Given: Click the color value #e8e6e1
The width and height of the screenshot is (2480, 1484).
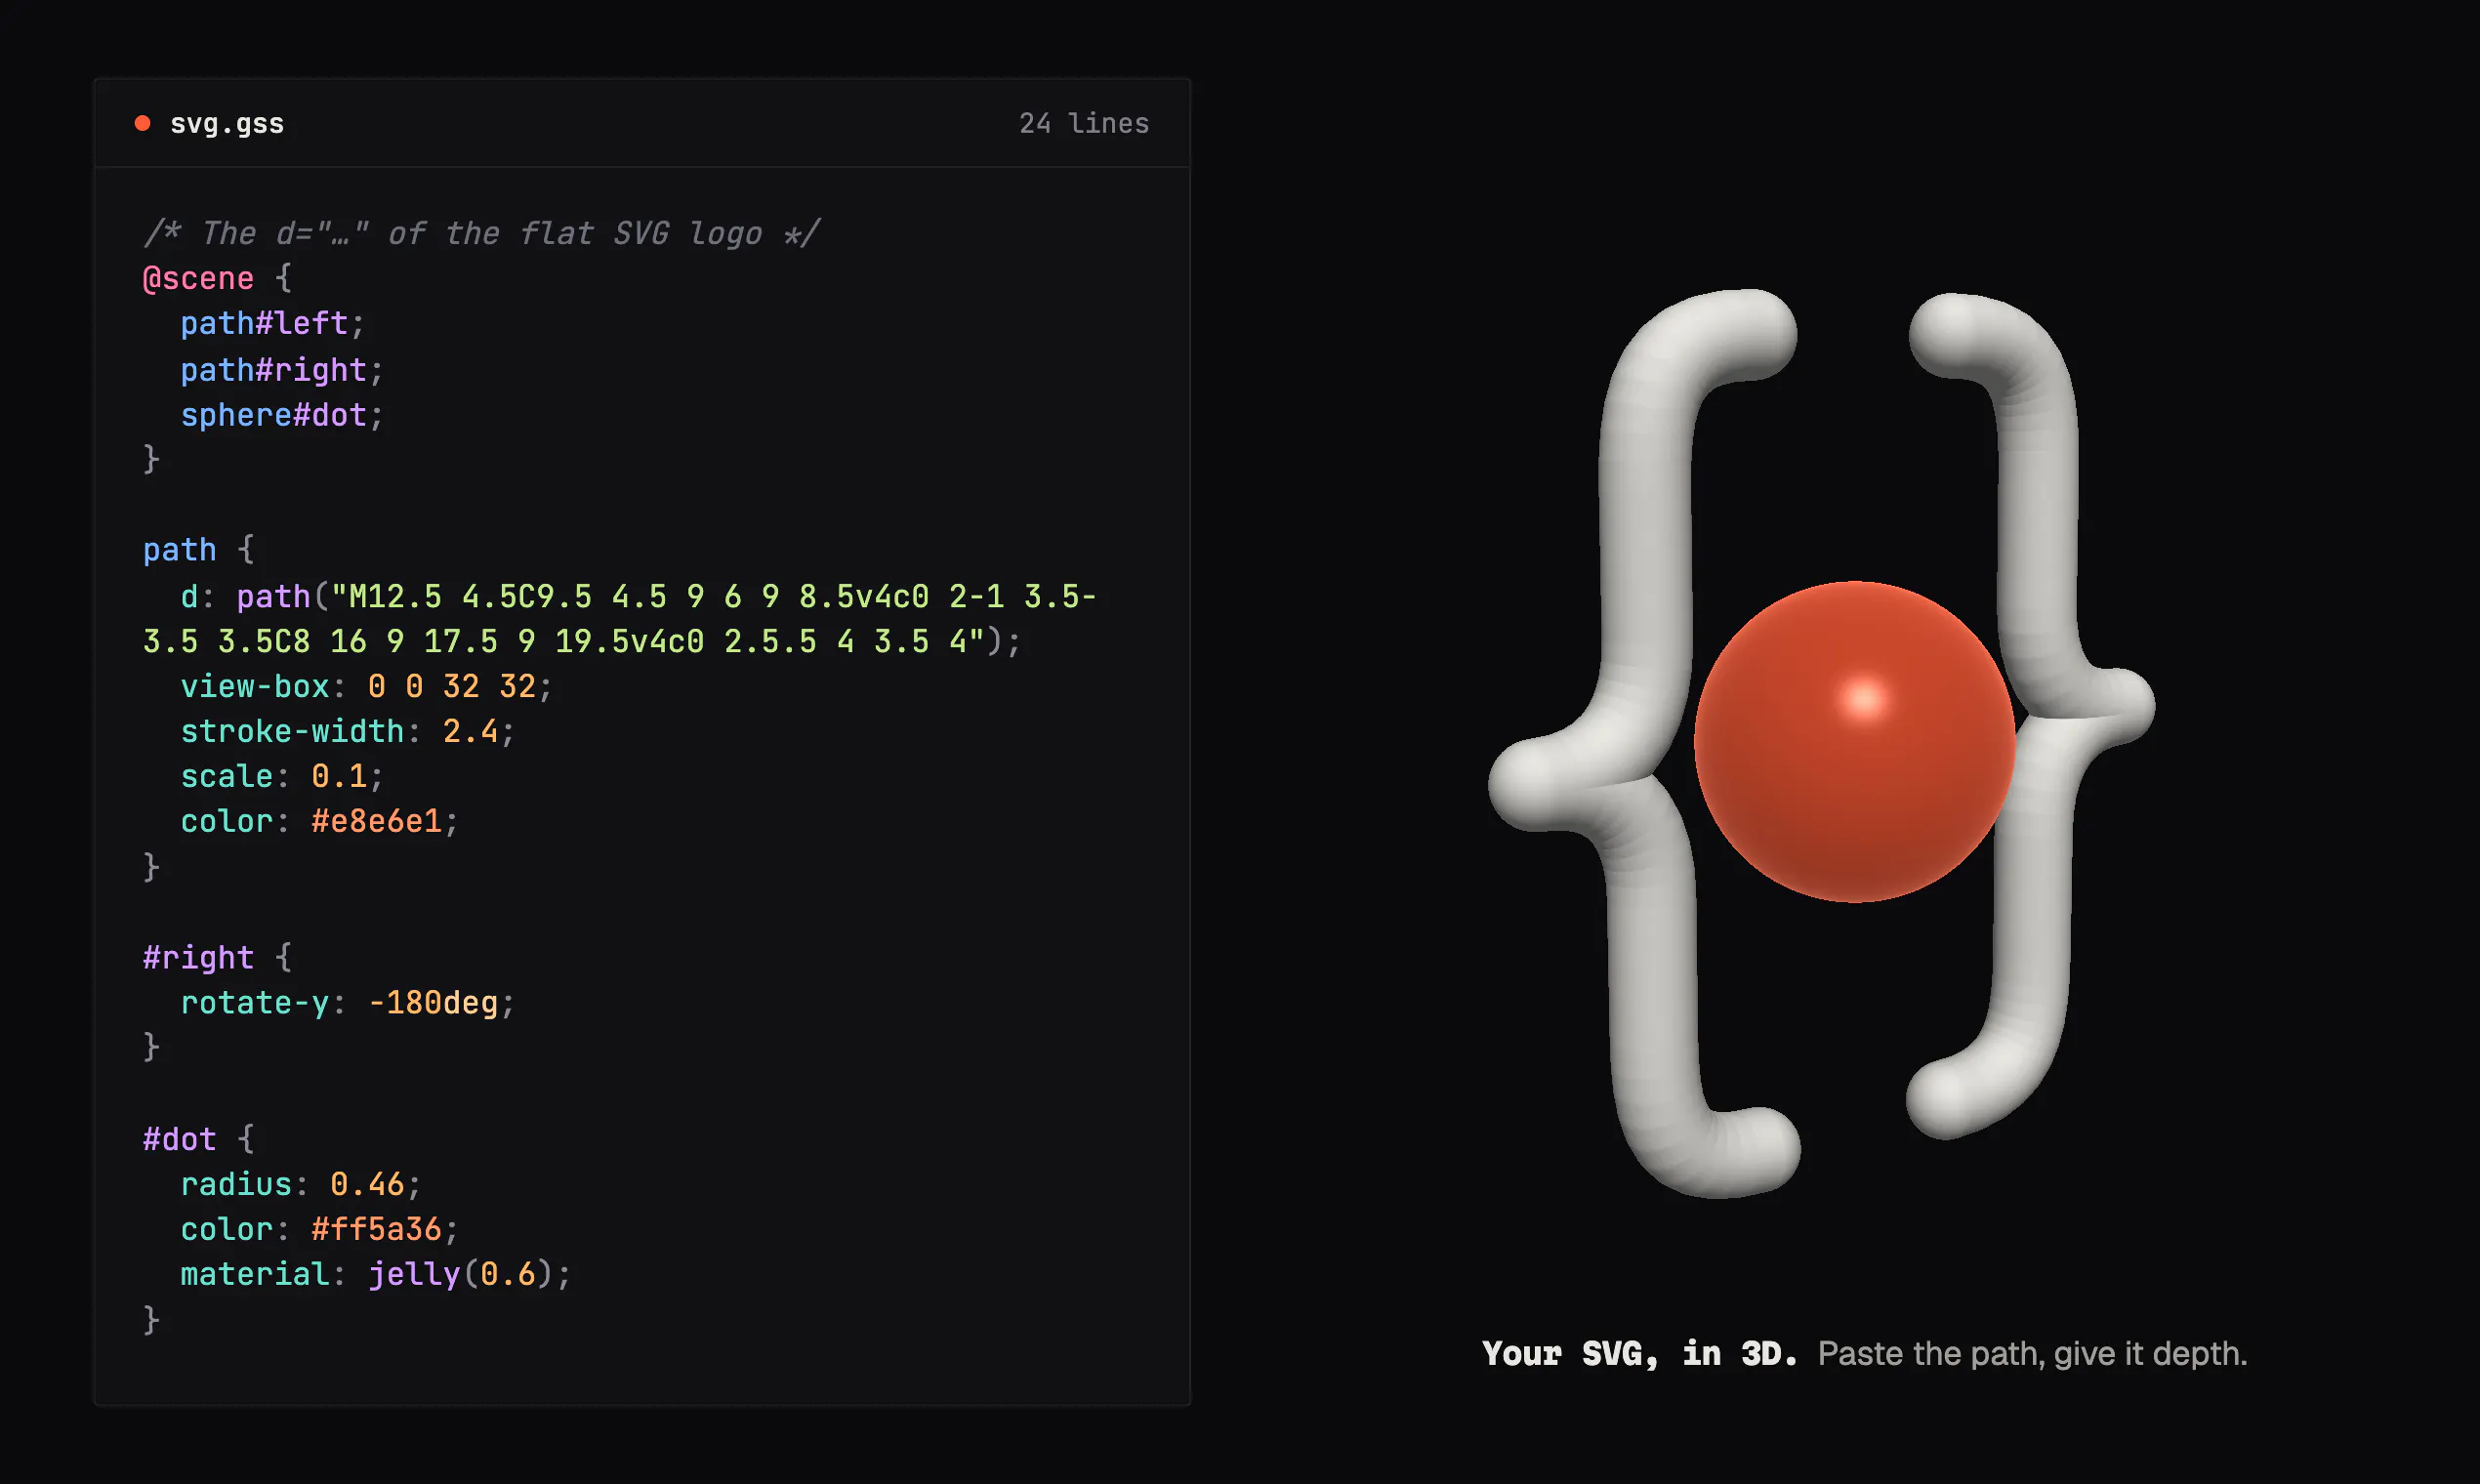Looking at the screenshot, I should pyautogui.click(x=376, y=821).
